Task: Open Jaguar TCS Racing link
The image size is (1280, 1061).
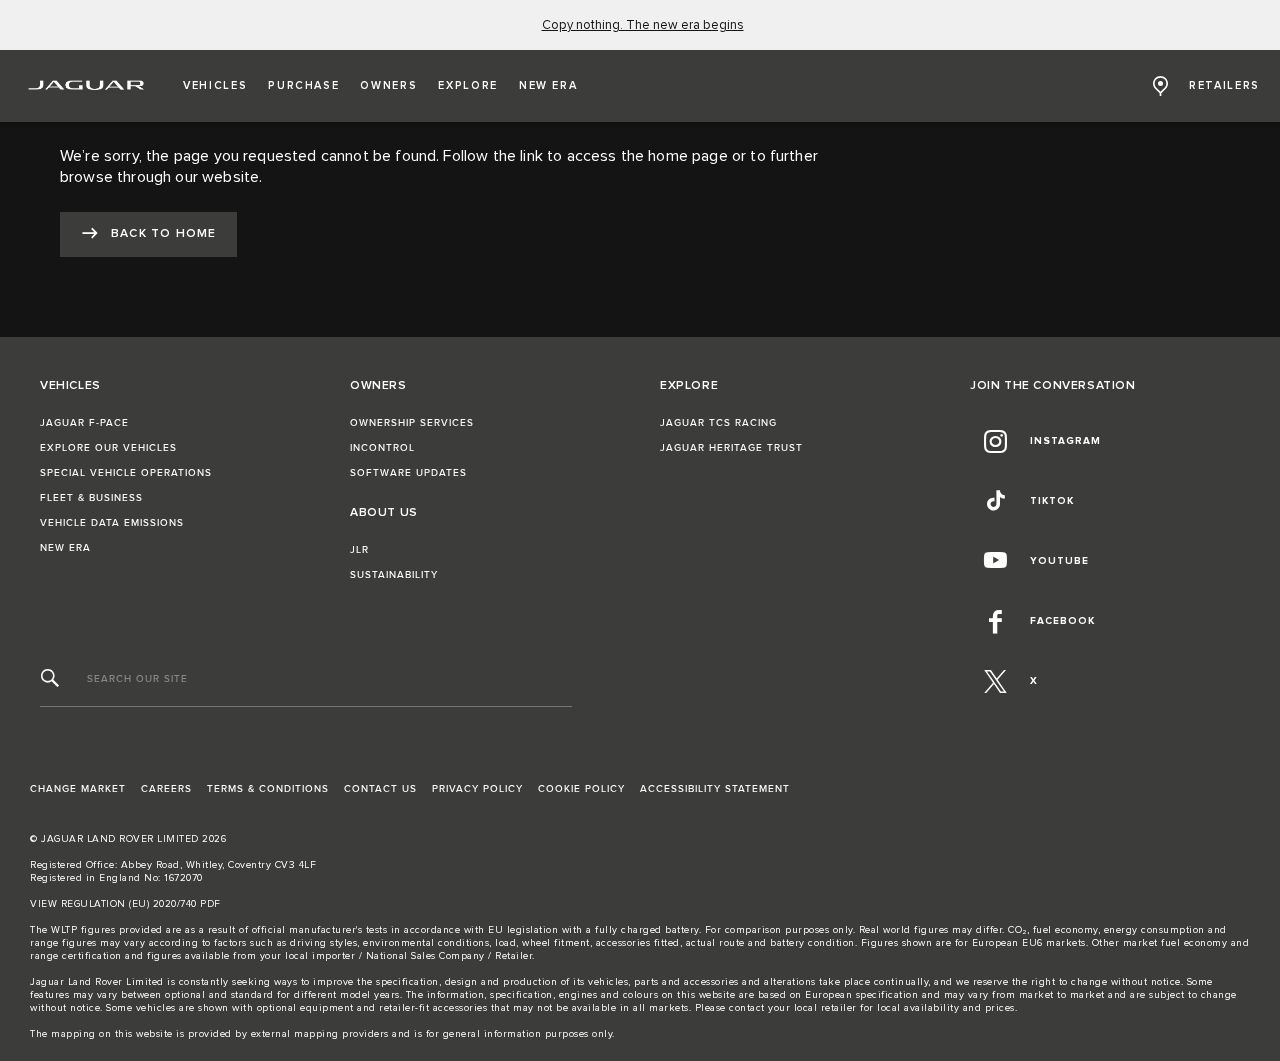Action: click(x=718, y=423)
